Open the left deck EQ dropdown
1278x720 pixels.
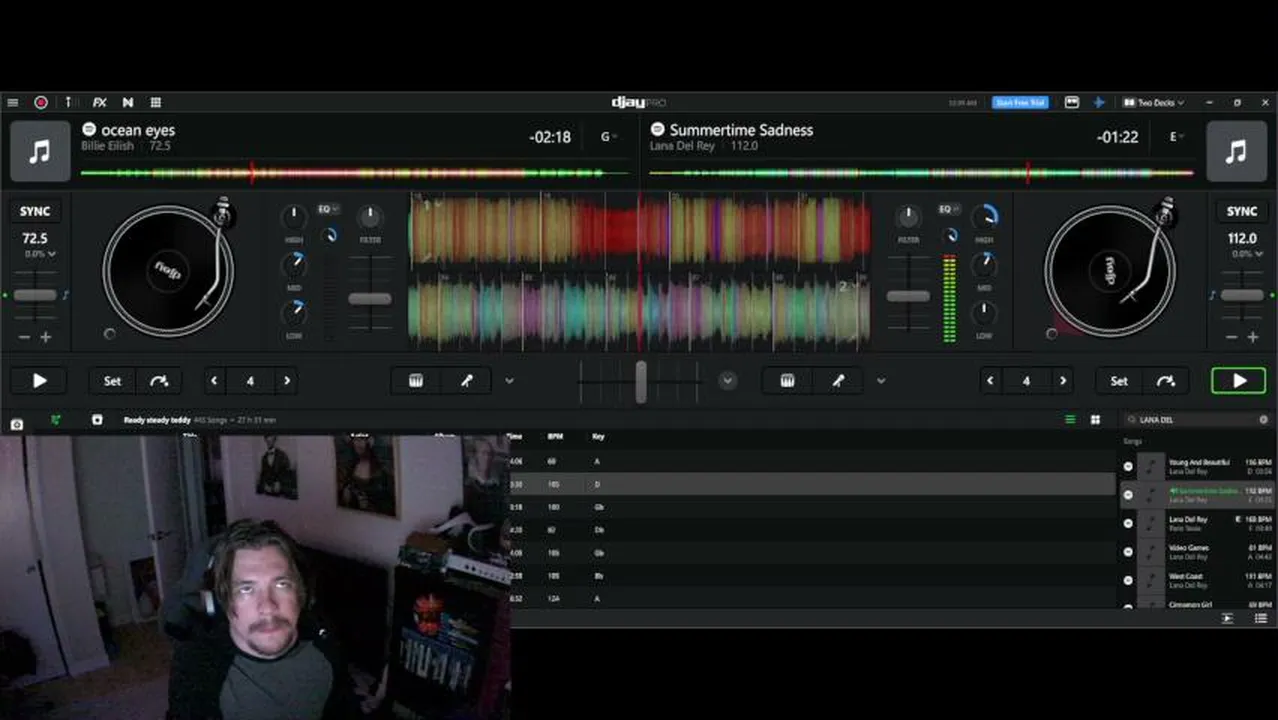pyautogui.click(x=328, y=209)
